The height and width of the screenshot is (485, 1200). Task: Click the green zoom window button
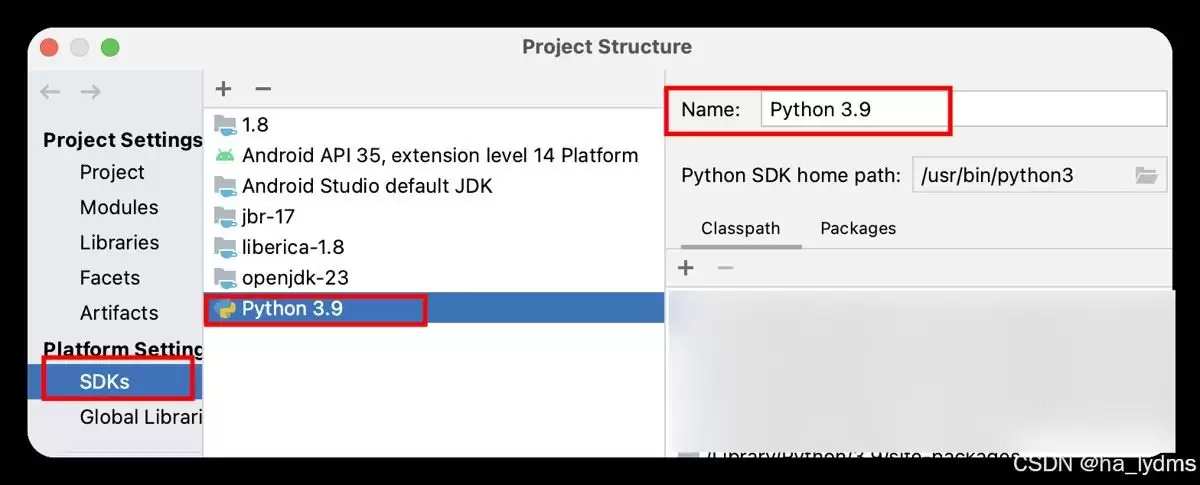click(110, 47)
